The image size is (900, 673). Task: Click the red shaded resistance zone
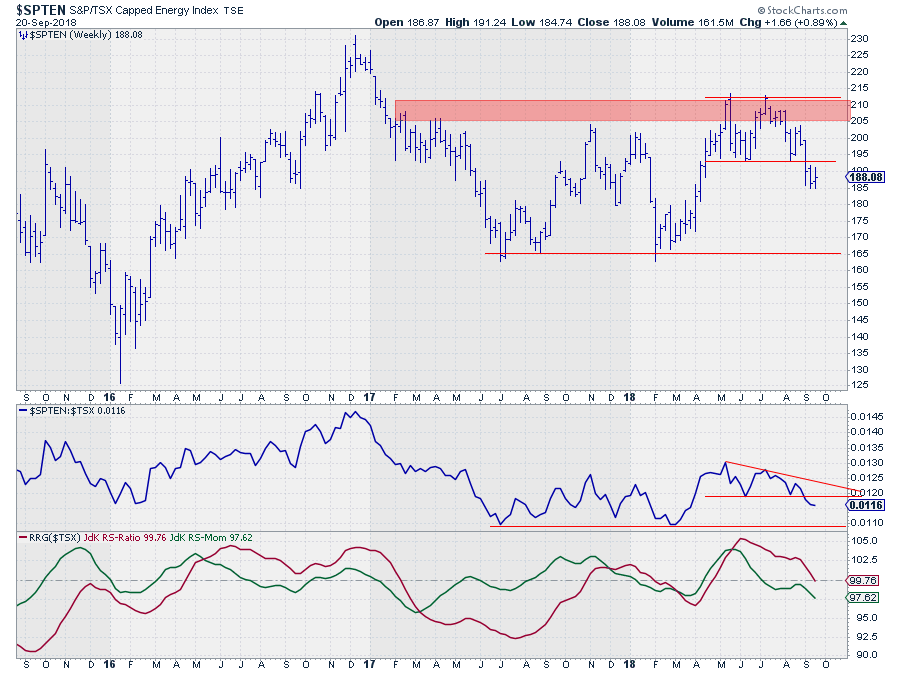(x=600, y=110)
